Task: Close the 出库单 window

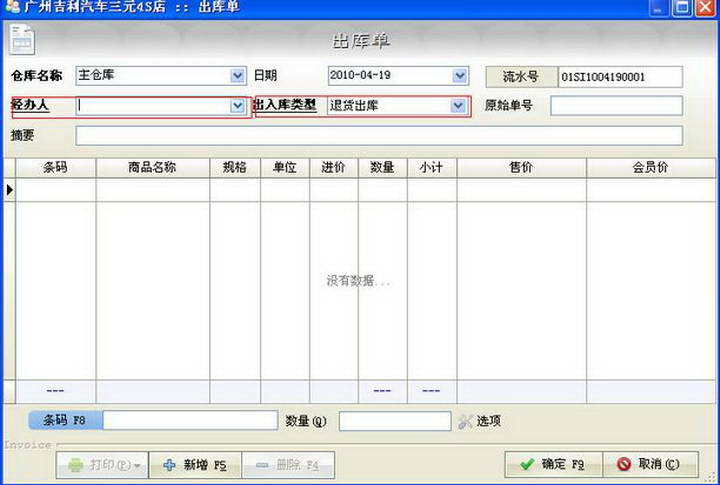Action: [706, 8]
